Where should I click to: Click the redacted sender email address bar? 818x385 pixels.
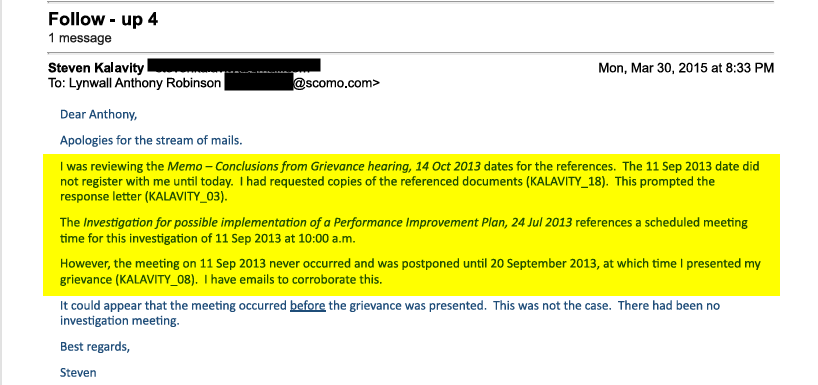[234, 66]
